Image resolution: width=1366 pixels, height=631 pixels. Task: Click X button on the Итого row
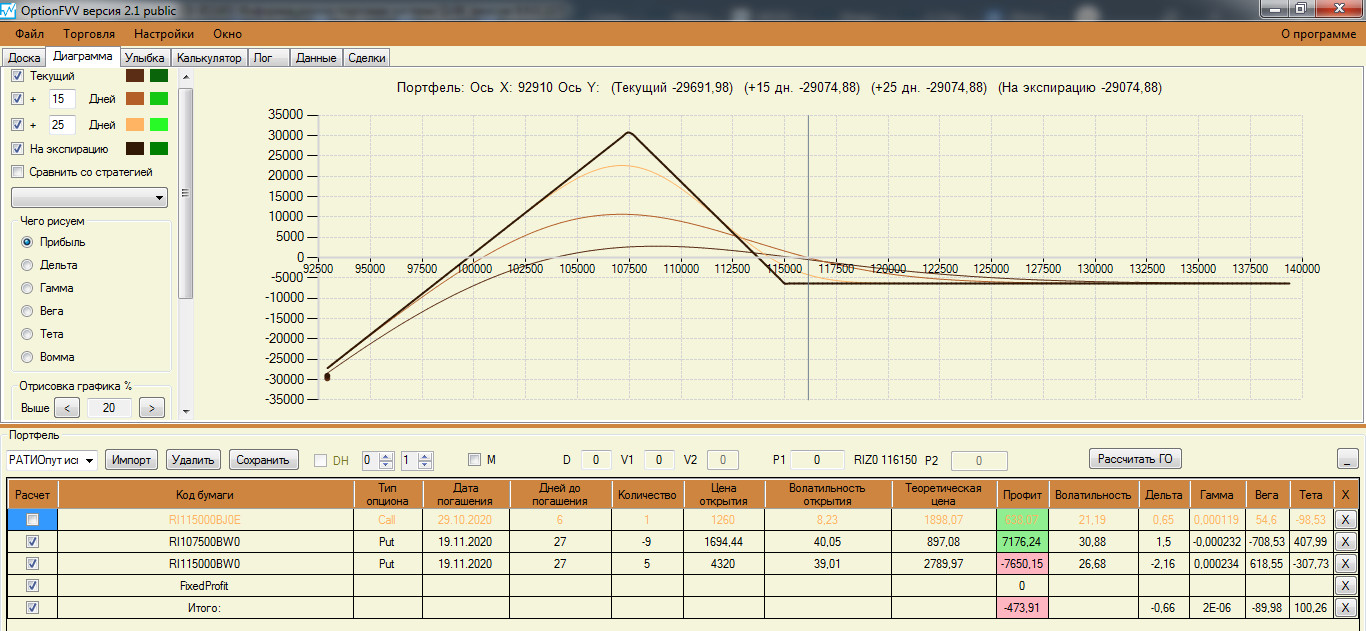tap(1345, 607)
